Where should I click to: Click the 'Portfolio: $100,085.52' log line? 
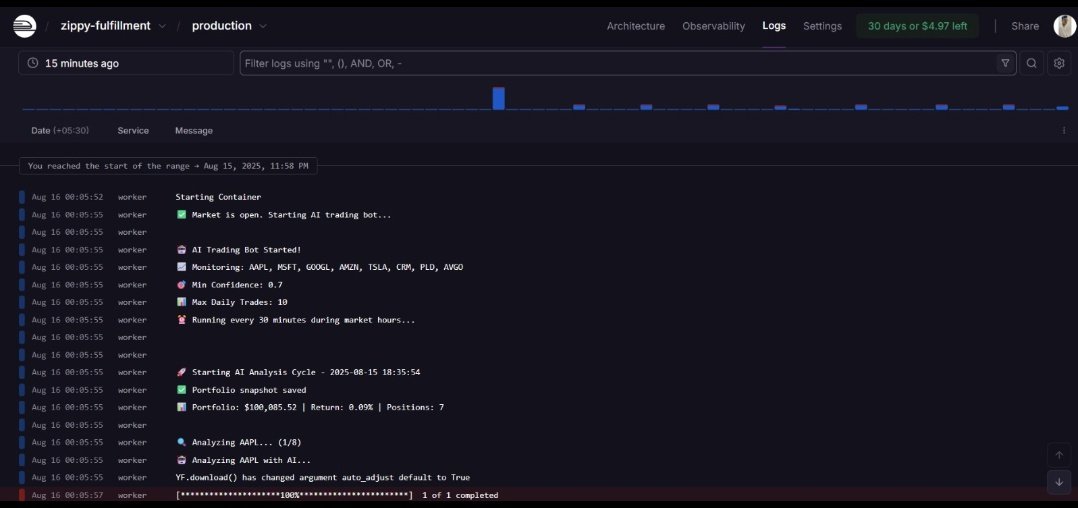(x=539, y=407)
